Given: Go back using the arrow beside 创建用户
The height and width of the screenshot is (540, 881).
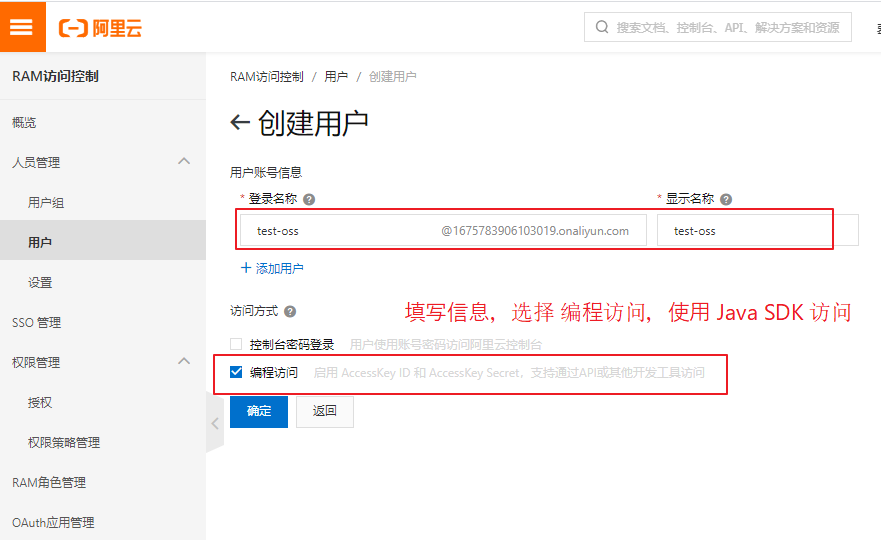Looking at the screenshot, I should click(240, 122).
